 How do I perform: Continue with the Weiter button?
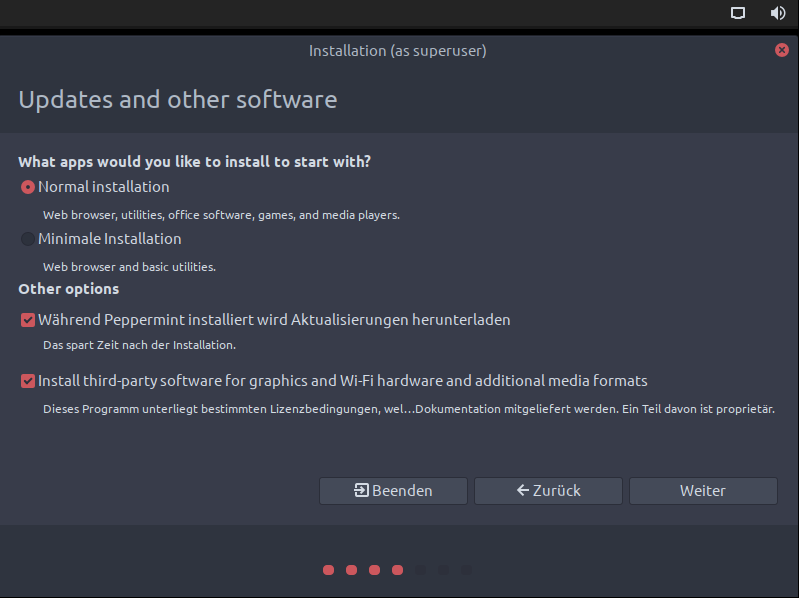703,491
